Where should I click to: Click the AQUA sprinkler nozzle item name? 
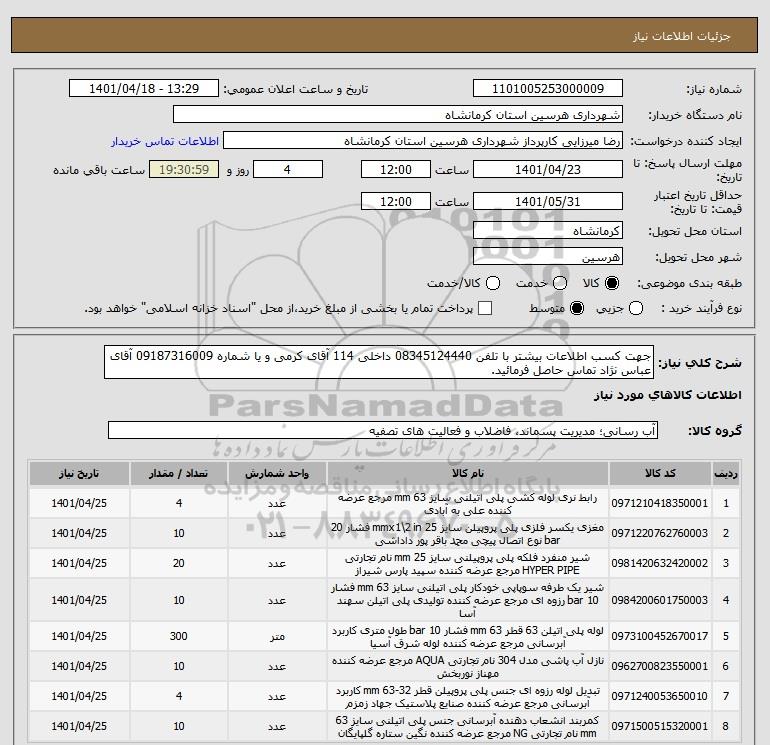(x=468, y=667)
